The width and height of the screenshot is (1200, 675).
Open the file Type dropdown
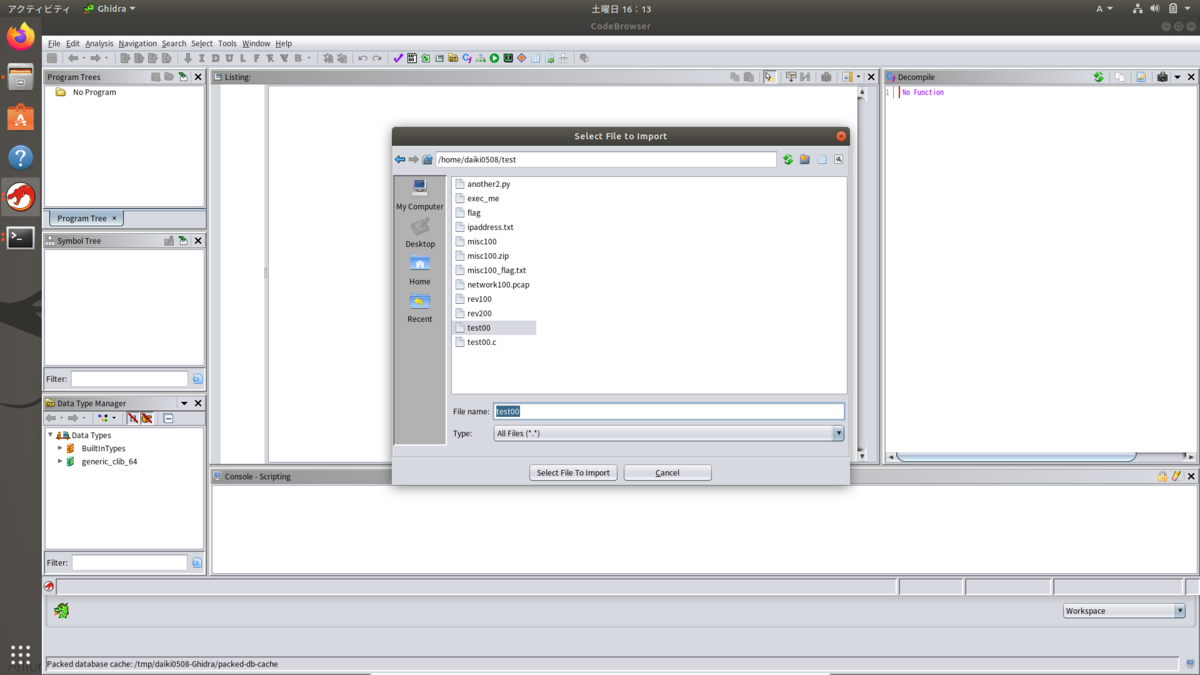(x=668, y=433)
